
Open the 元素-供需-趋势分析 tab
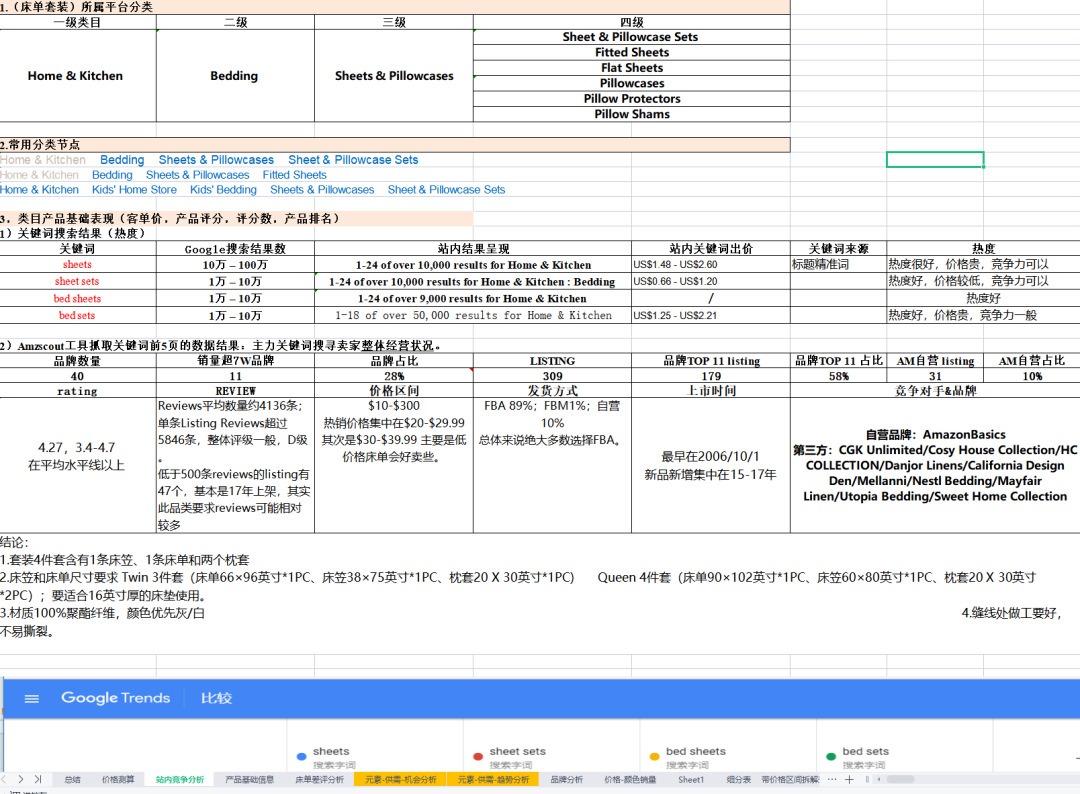pyautogui.click(x=493, y=780)
